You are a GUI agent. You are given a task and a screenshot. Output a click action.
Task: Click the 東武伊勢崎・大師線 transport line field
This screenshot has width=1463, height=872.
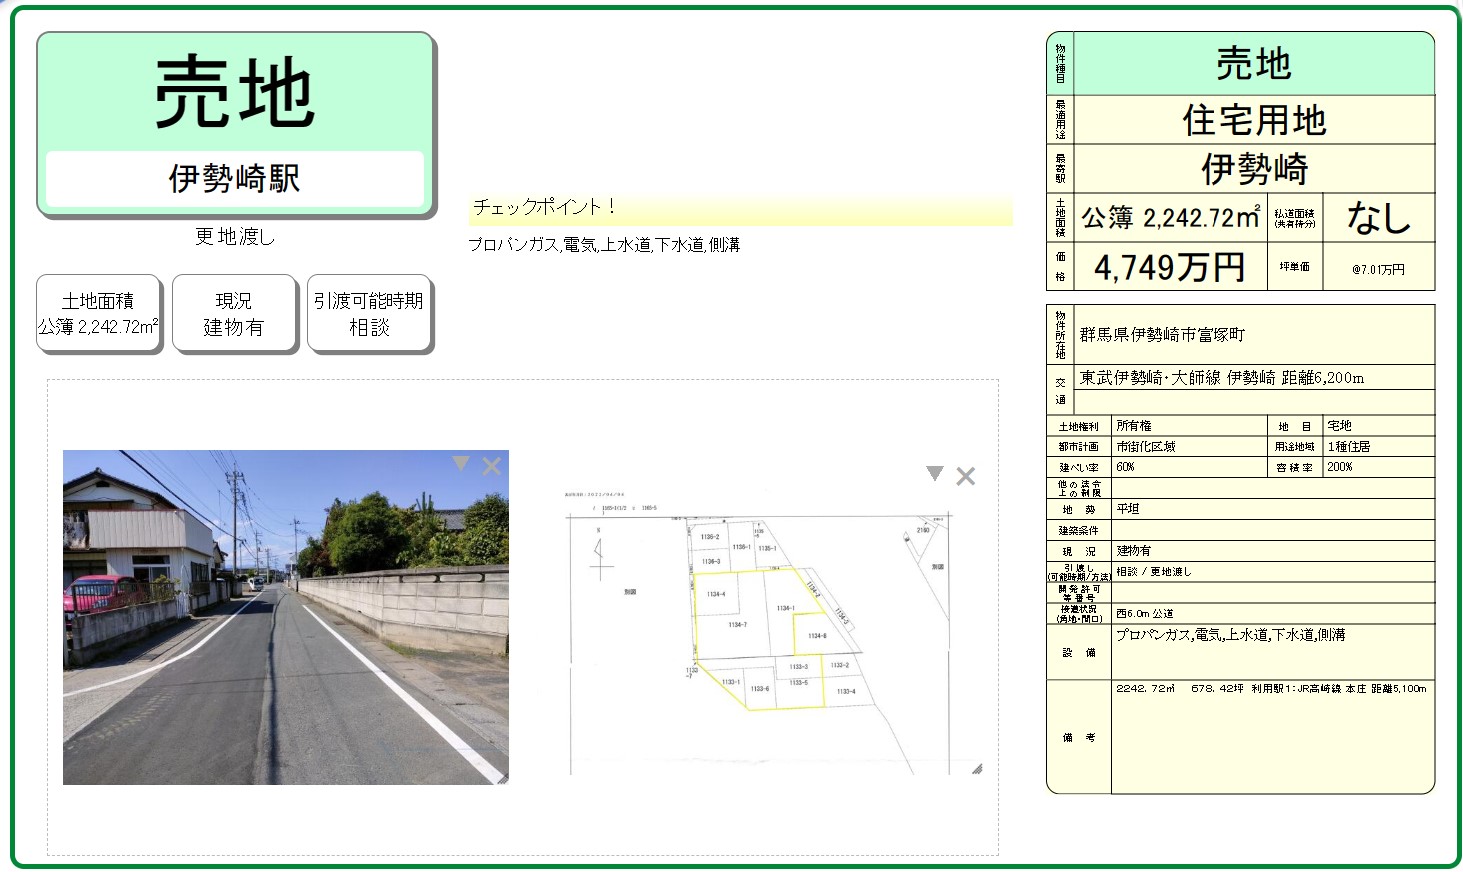click(1254, 378)
